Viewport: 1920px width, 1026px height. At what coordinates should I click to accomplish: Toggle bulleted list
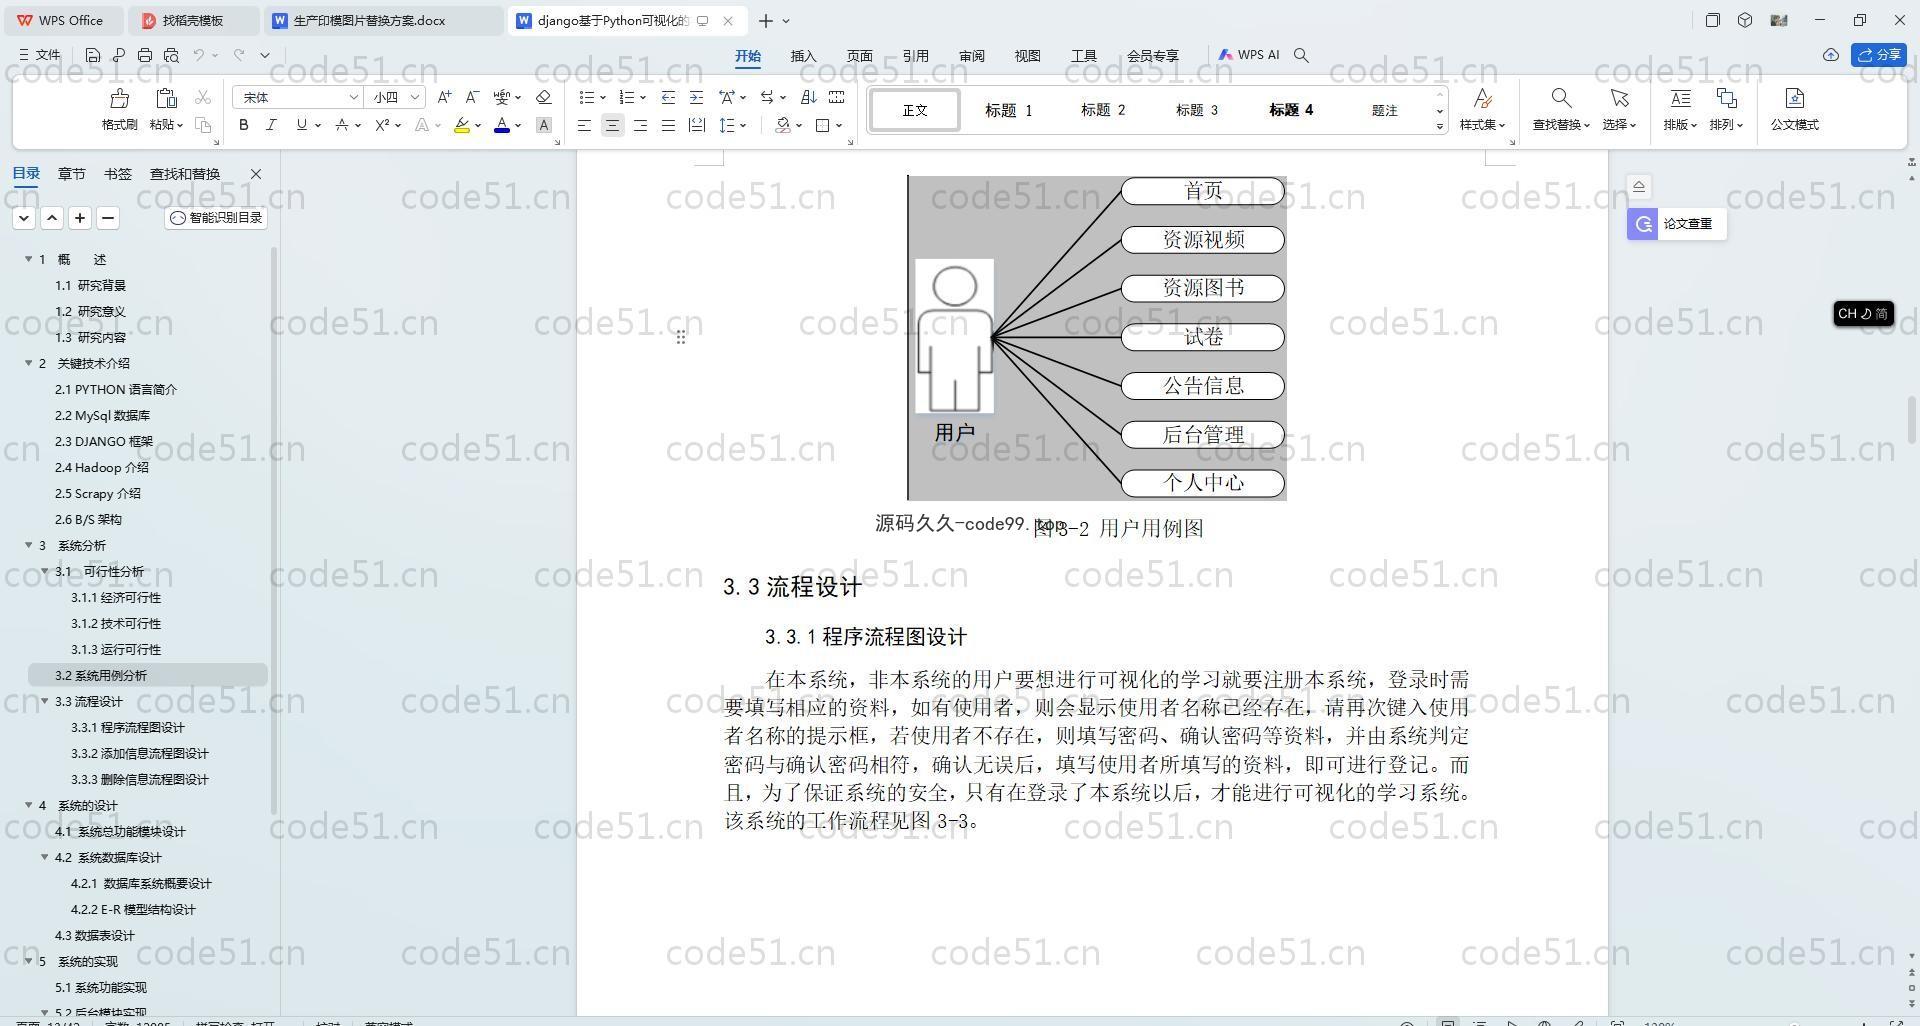pyautogui.click(x=587, y=97)
